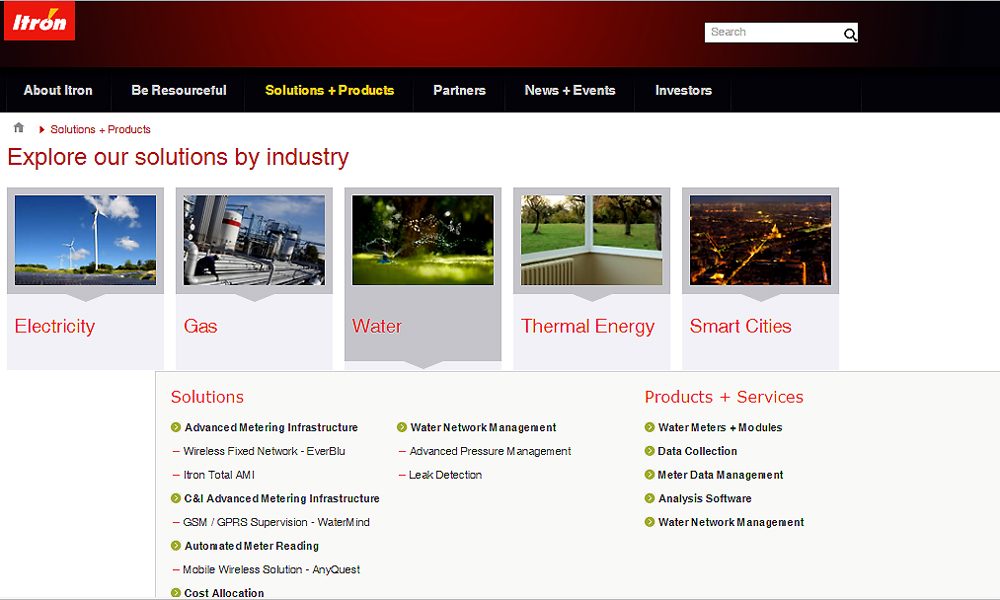Click green bullet beside Analysis Software
This screenshot has width=1000, height=600.
650,498
